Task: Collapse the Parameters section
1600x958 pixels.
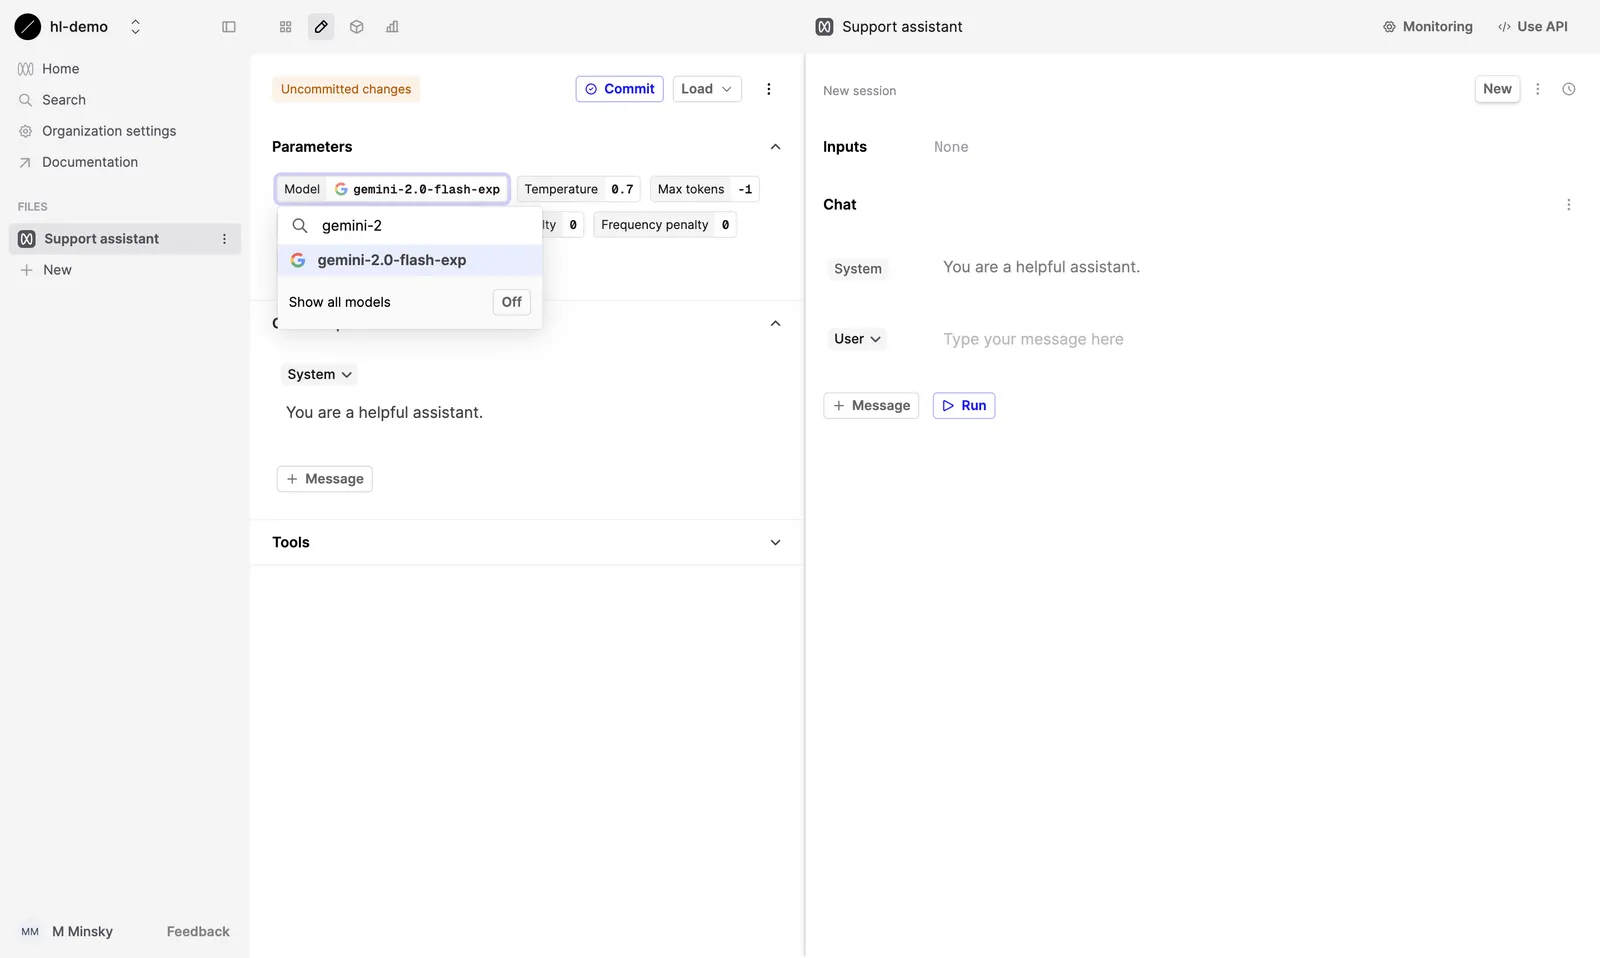Action: pyautogui.click(x=775, y=147)
